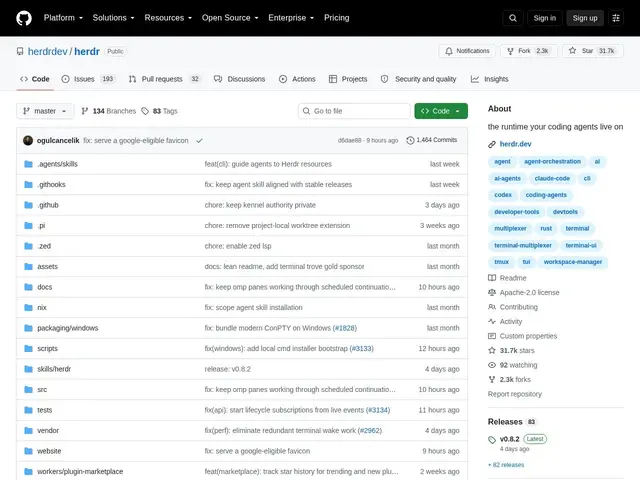The height and width of the screenshot is (480, 640).
Task: Select the Code tab
Action: [35, 79]
